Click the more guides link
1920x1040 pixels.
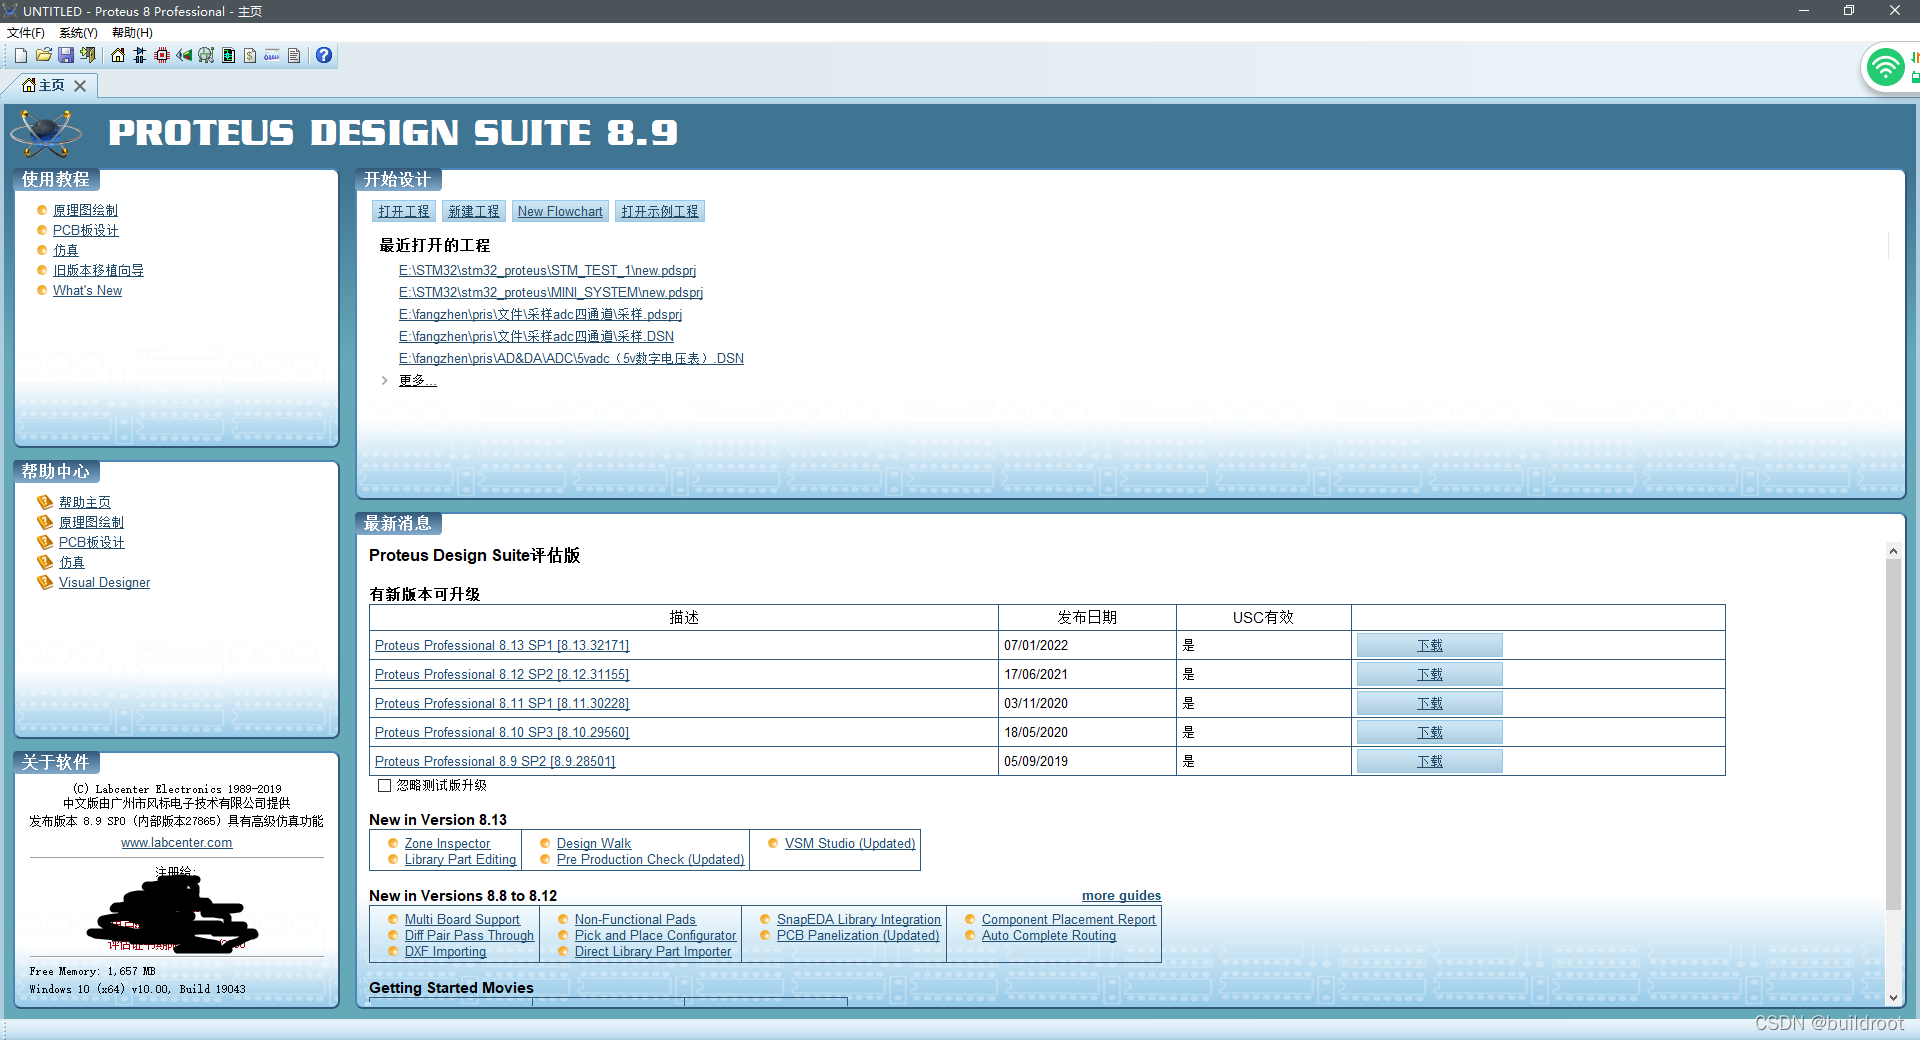[1121, 896]
